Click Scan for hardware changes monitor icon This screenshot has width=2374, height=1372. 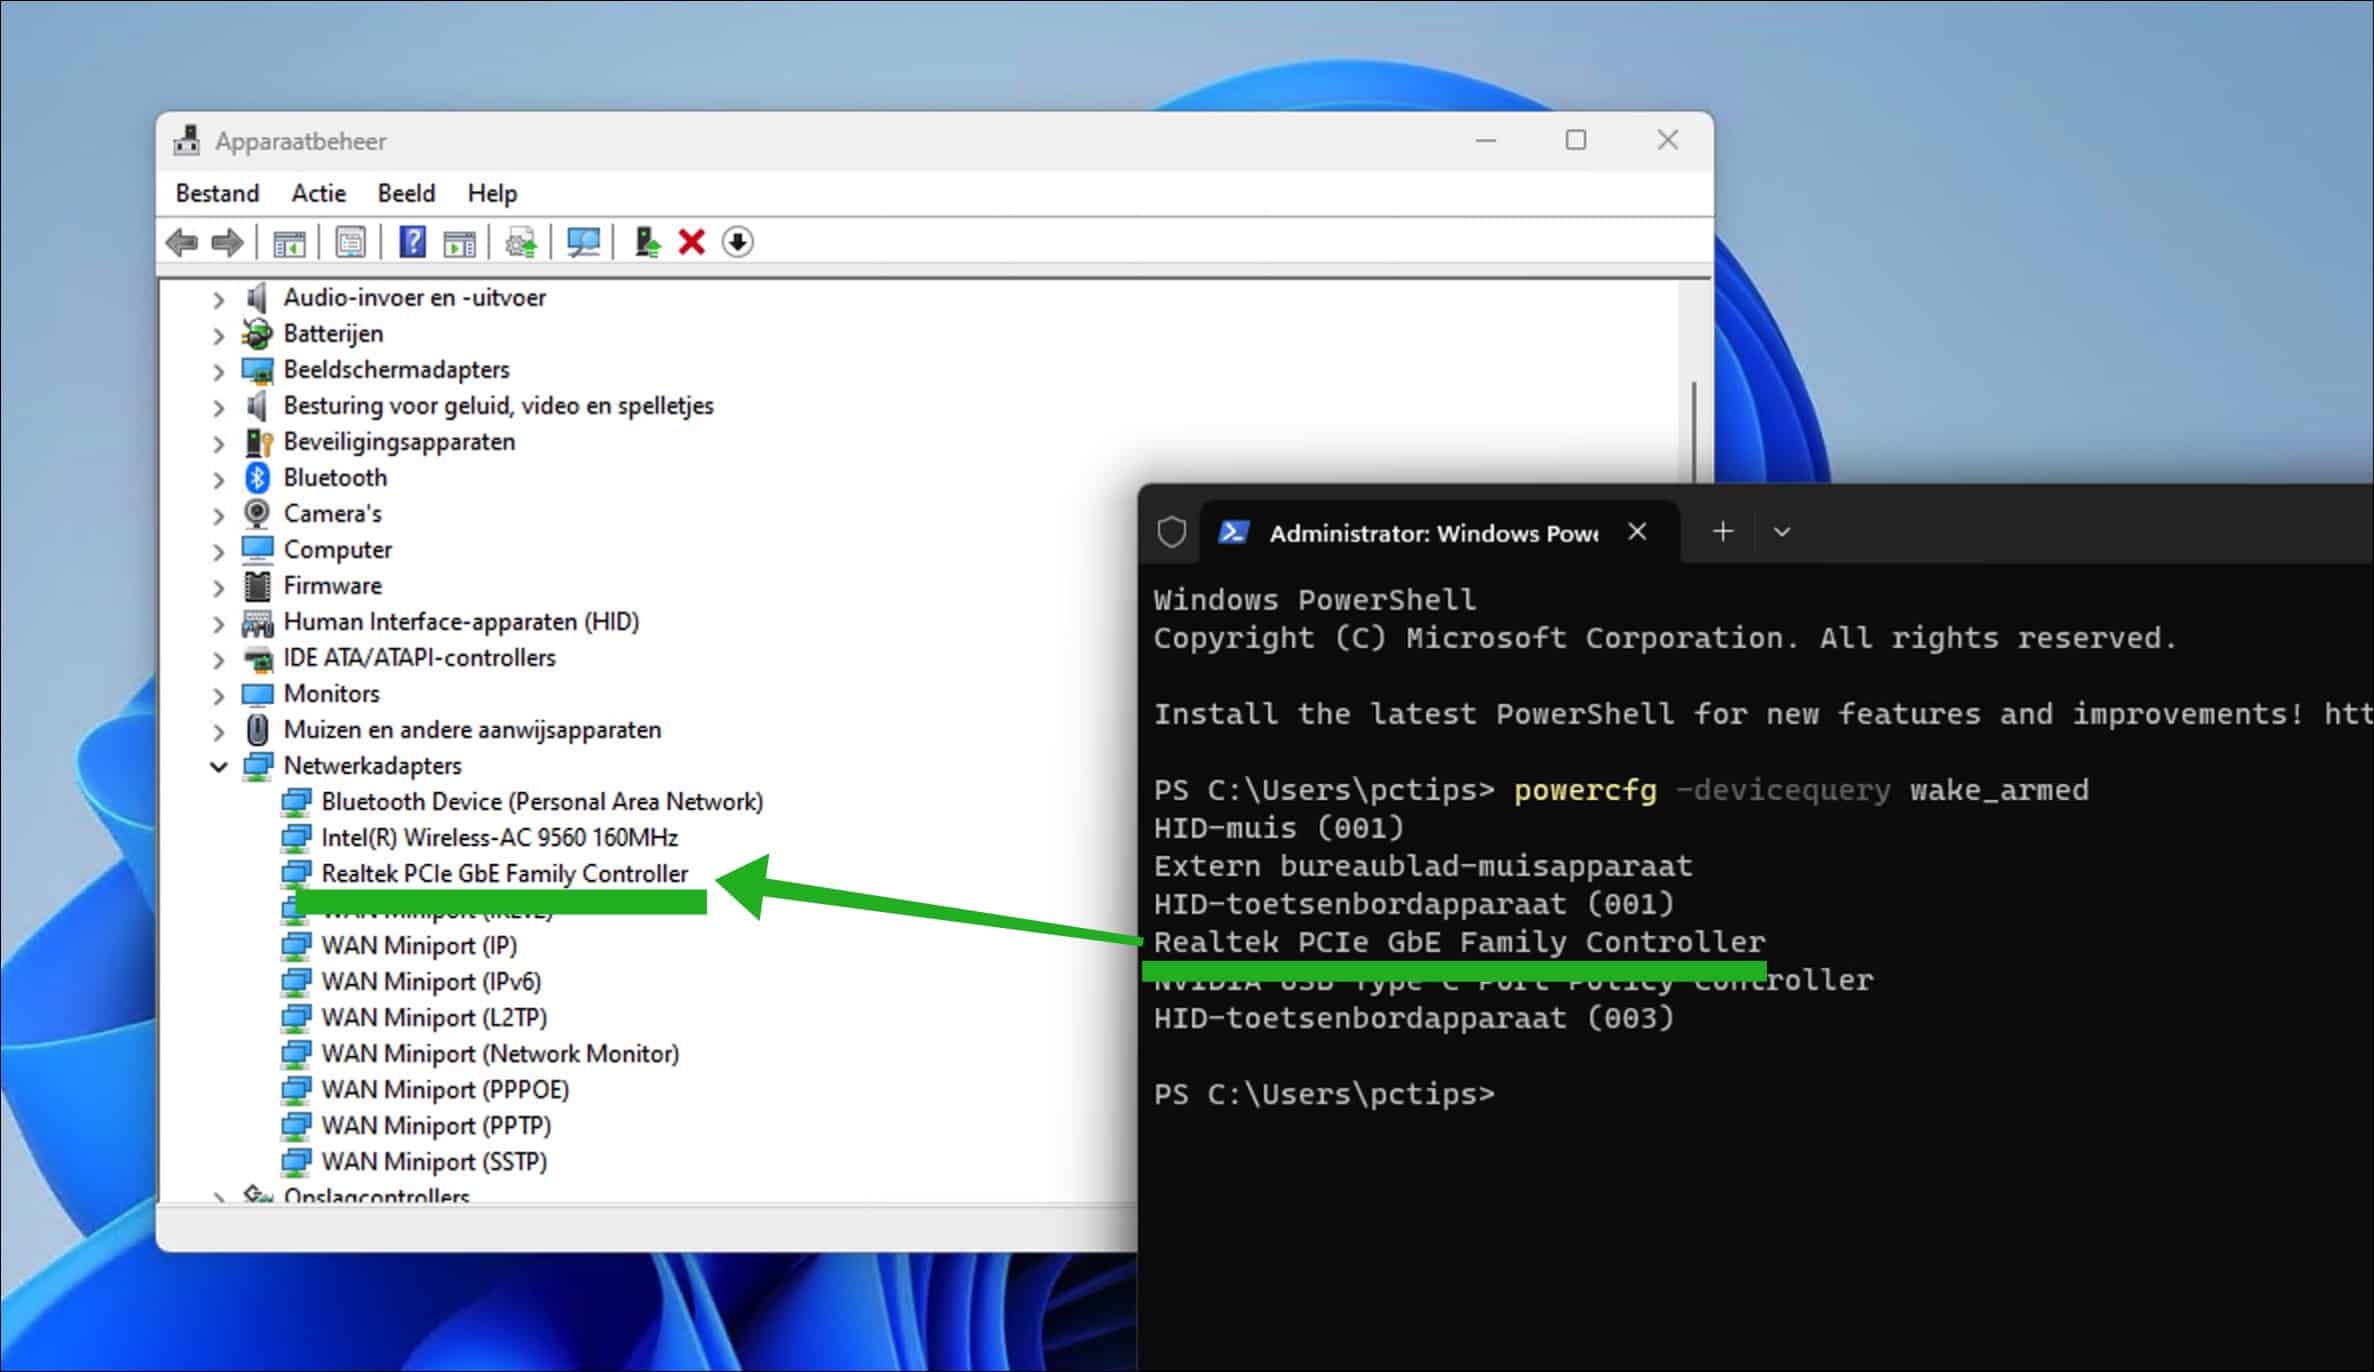click(x=583, y=243)
